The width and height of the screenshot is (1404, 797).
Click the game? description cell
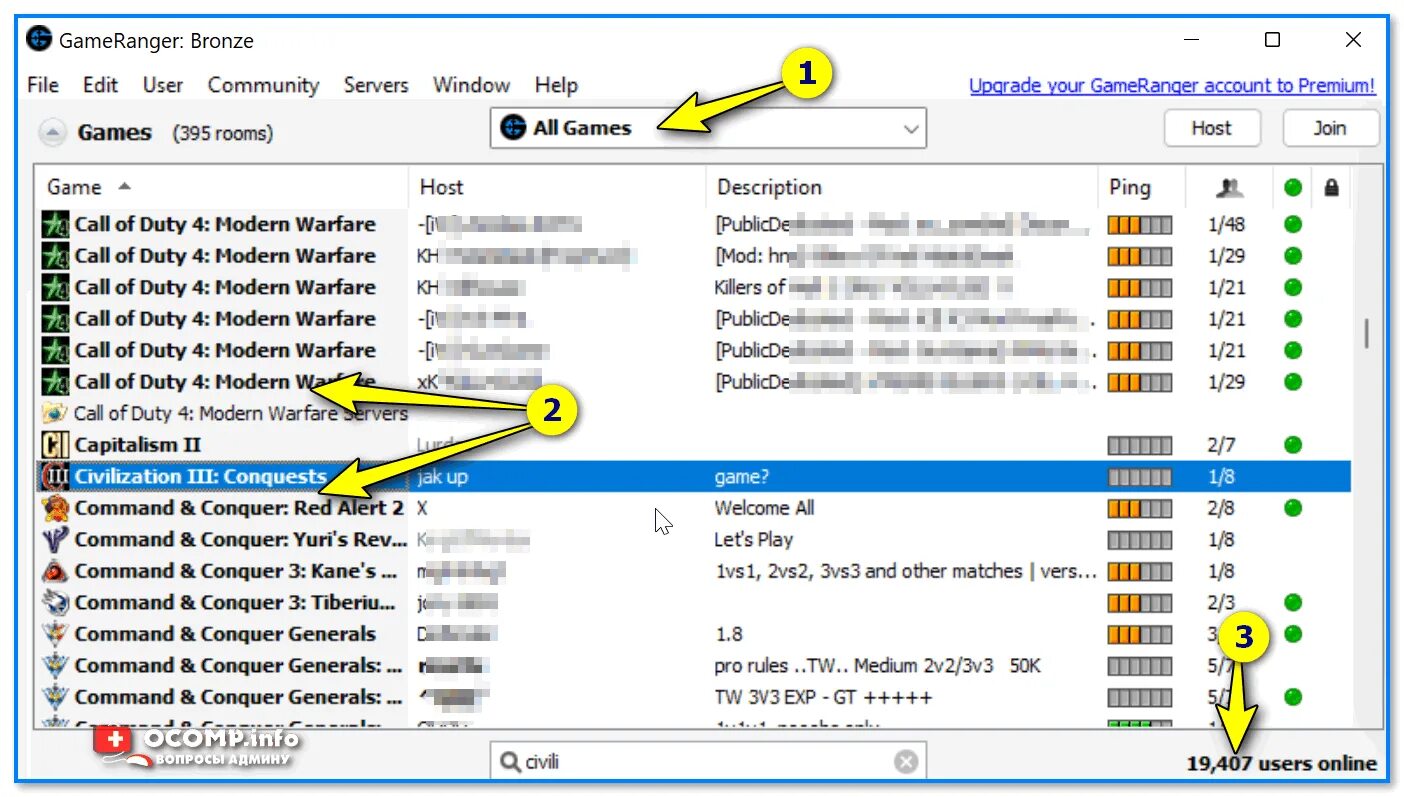point(742,477)
